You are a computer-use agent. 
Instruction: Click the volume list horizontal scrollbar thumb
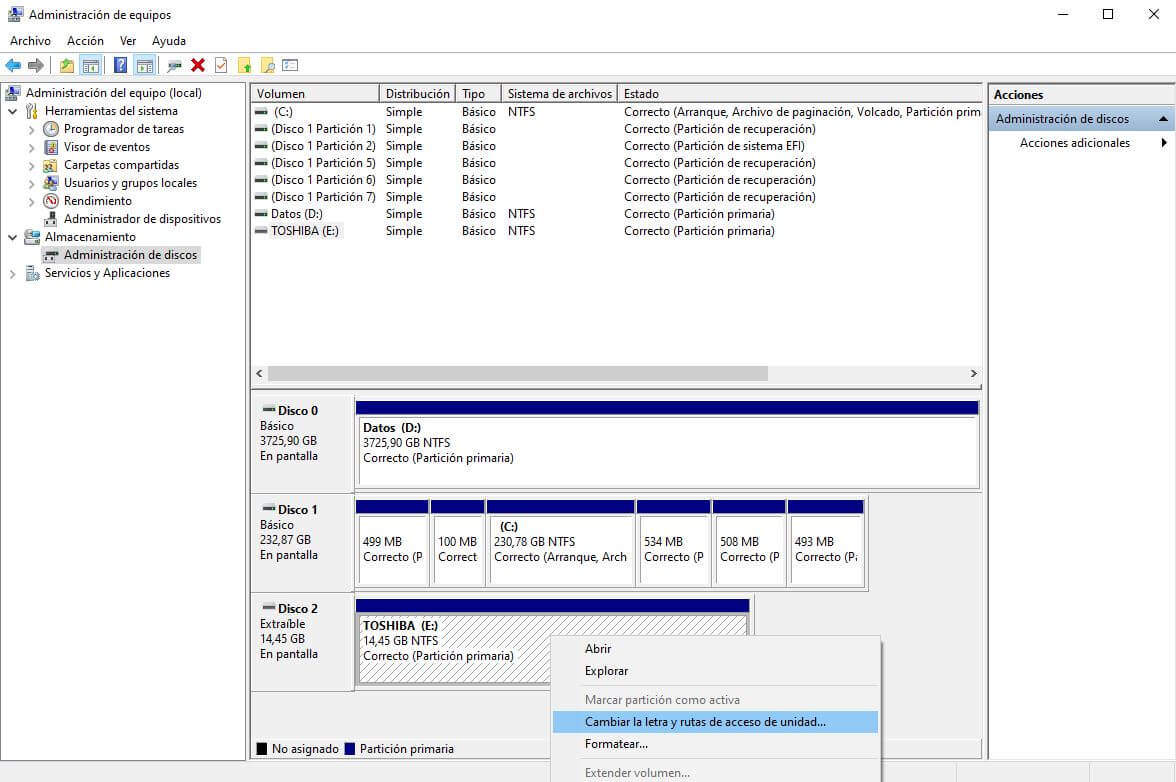click(518, 373)
